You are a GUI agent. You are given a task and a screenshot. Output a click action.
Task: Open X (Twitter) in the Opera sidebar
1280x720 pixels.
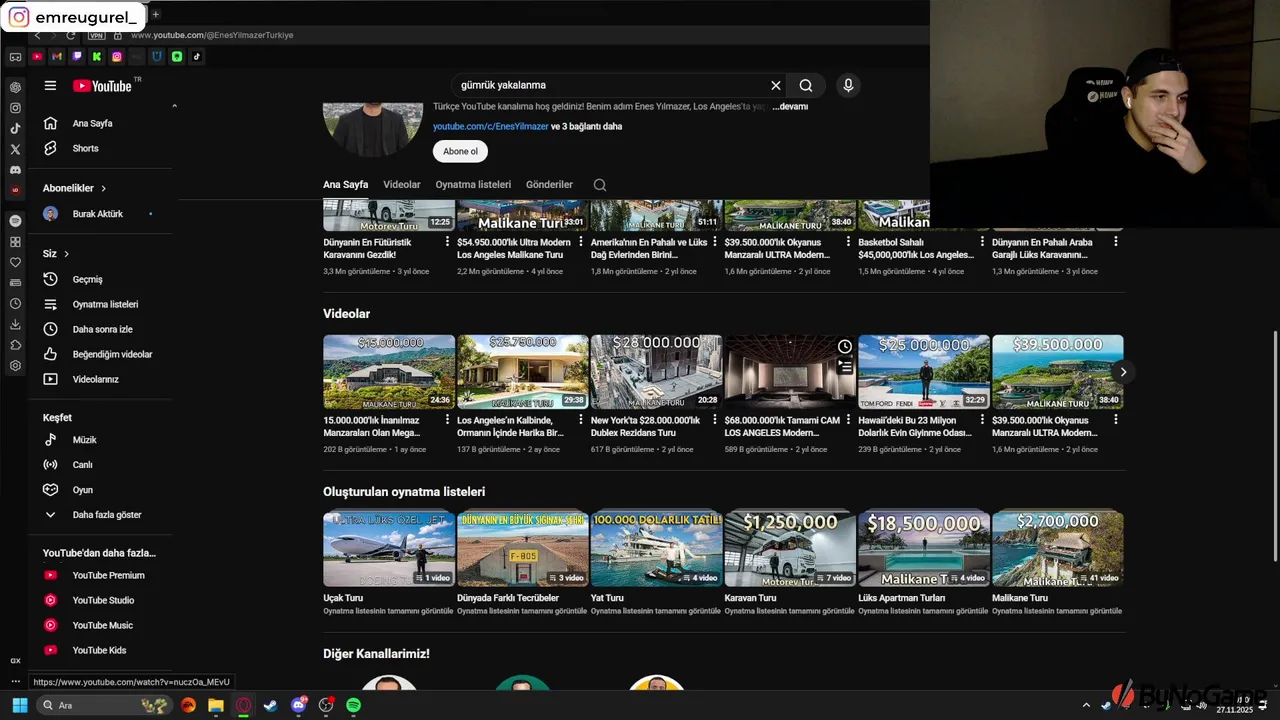(x=15, y=149)
